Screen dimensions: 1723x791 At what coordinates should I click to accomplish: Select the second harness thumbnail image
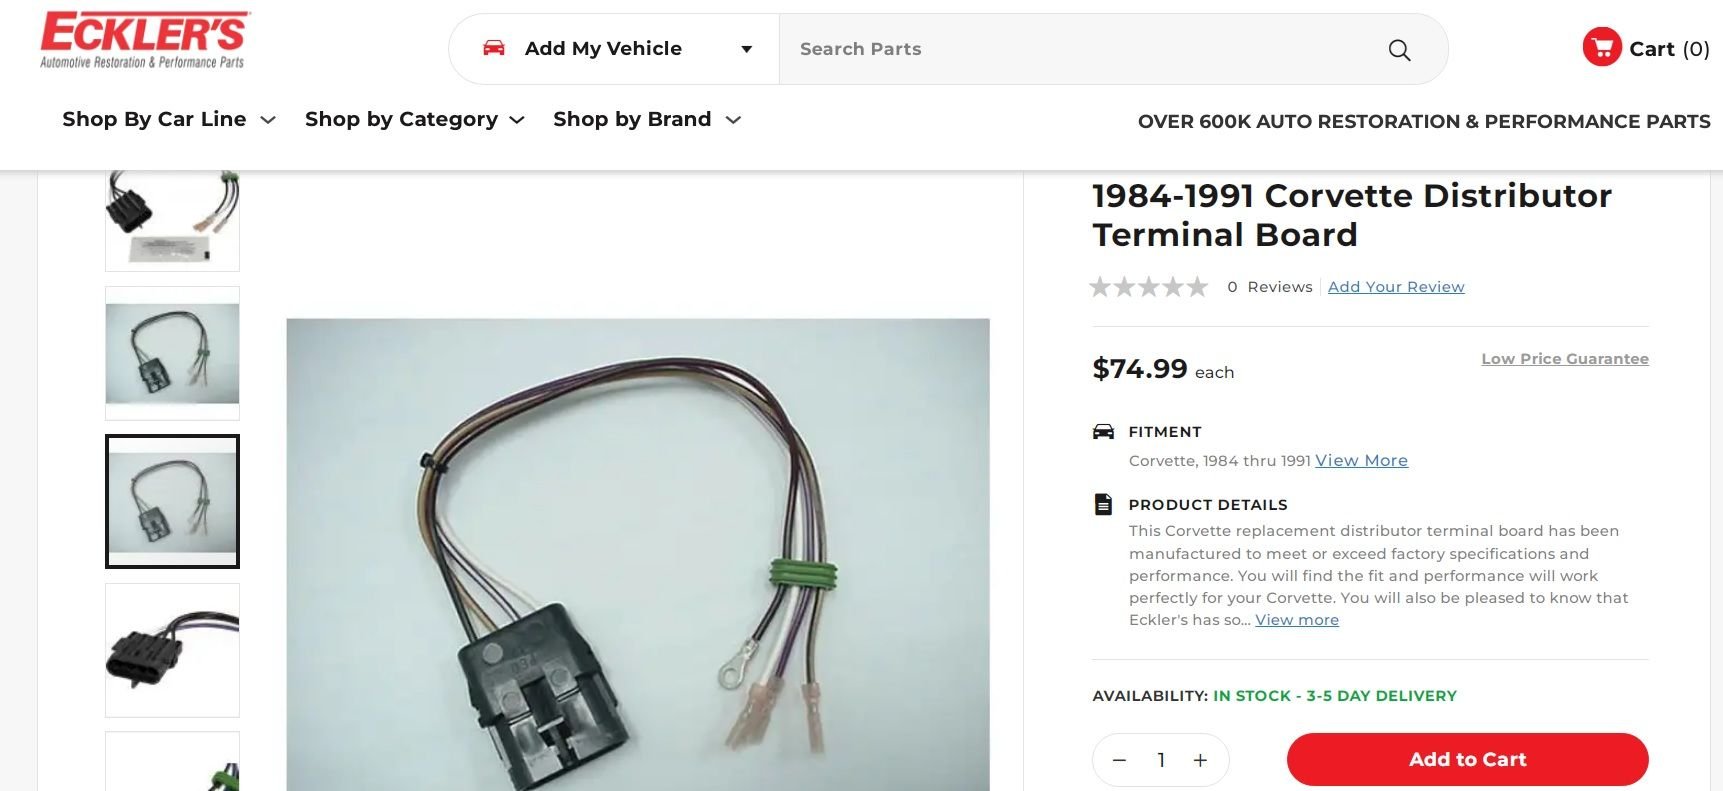pos(172,353)
